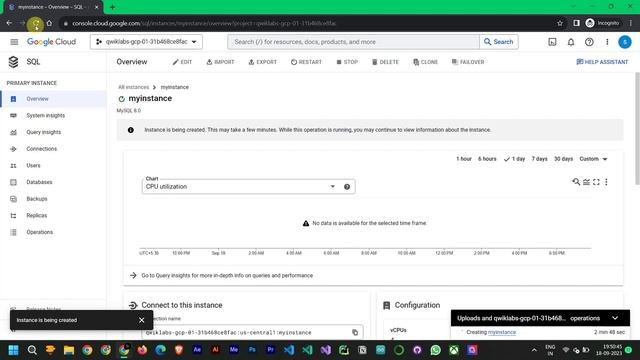Activate Cloud Shell icon
The height and width of the screenshot is (360, 640).
tap(552, 42)
